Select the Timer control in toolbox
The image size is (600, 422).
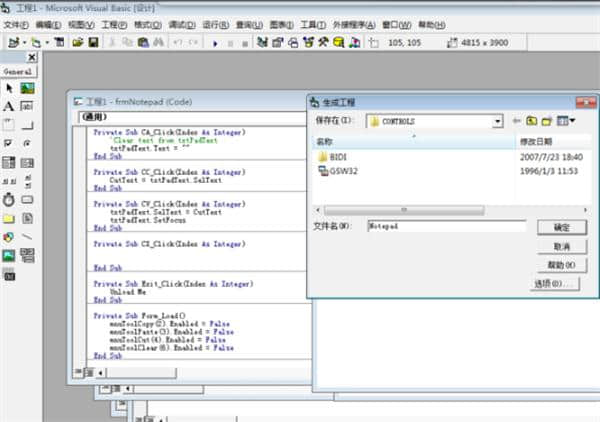click(9, 200)
